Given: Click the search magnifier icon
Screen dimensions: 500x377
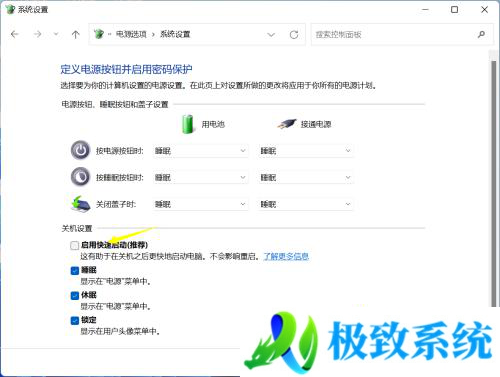Looking at the screenshot, I should (481, 34).
